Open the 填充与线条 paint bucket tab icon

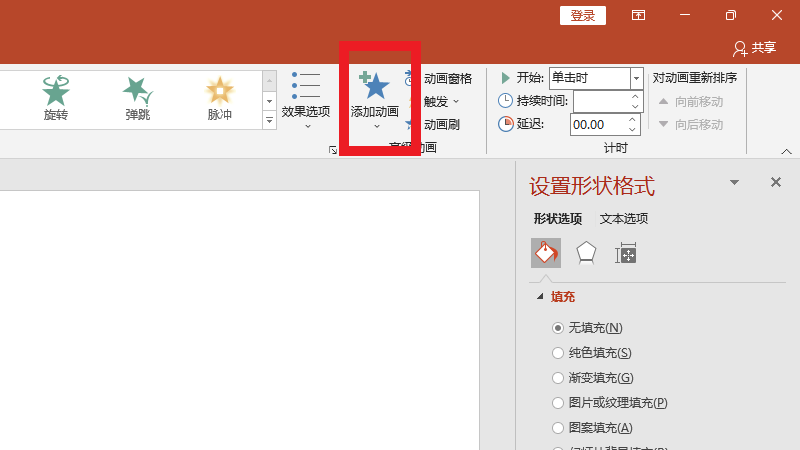(545, 253)
